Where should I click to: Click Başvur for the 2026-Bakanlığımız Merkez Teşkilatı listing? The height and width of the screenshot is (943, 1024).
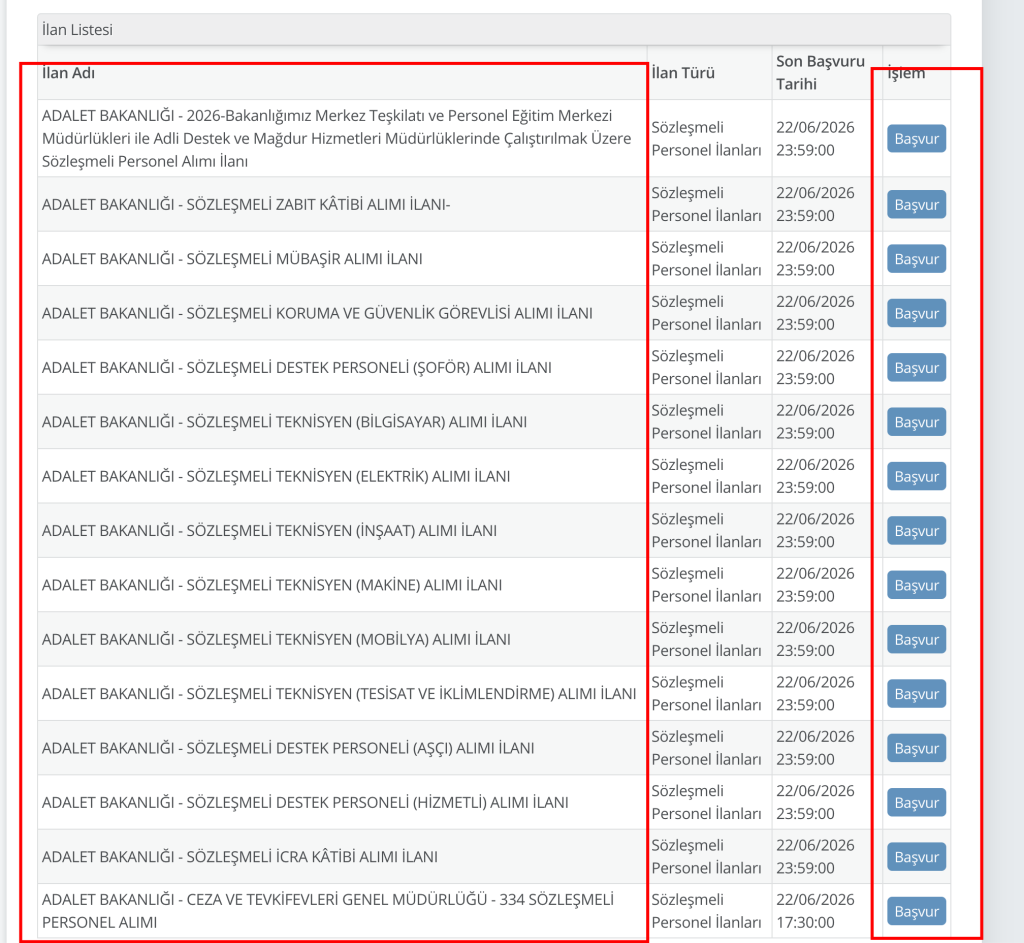pos(916,138)
